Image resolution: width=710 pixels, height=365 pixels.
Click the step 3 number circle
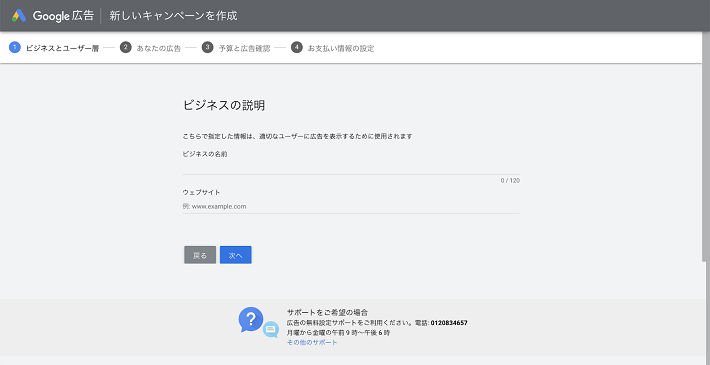[x=207, y=48]
